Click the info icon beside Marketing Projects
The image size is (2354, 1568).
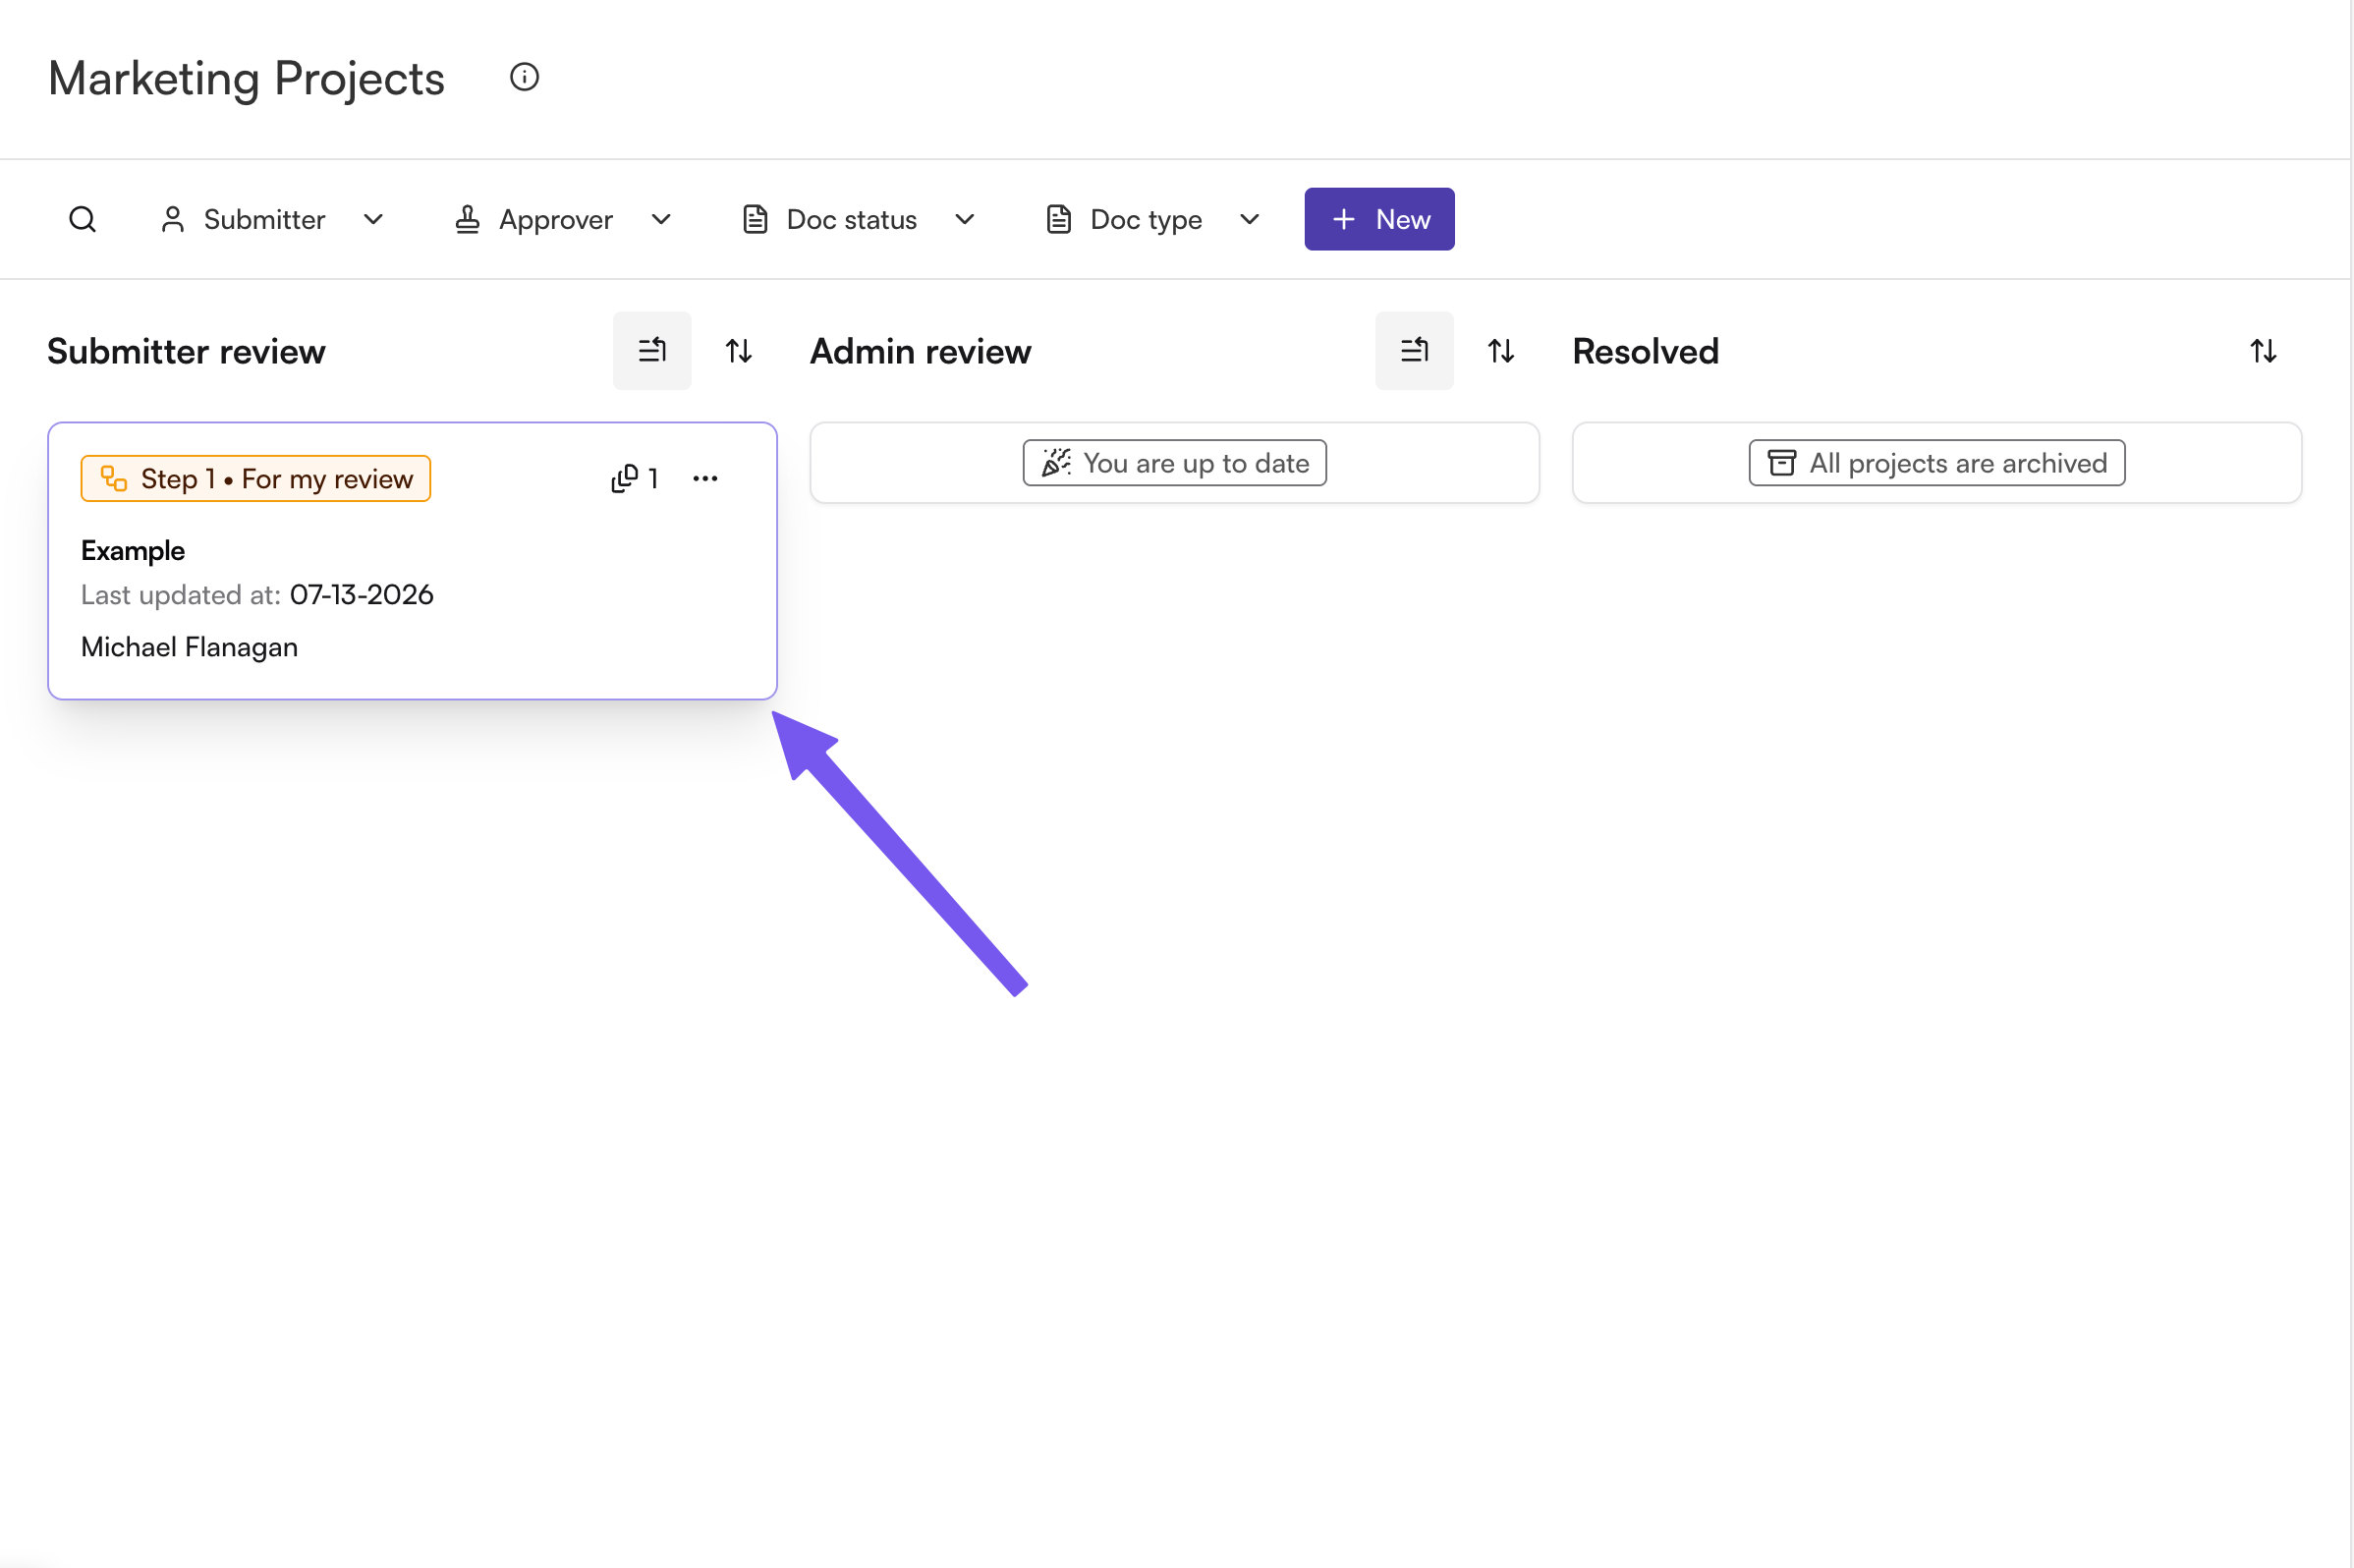tap(524, 77)
